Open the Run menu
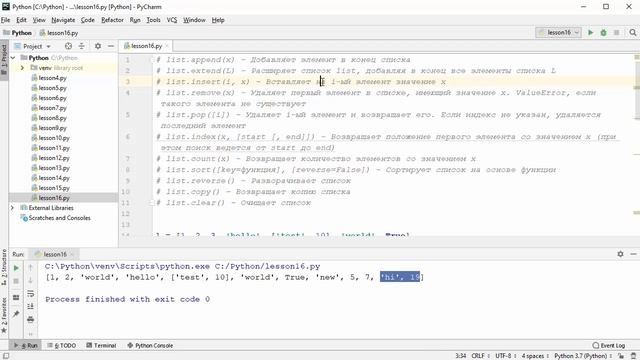Image resolution: width=640 pixels, height=360 pixels. (x=135, y=20)
